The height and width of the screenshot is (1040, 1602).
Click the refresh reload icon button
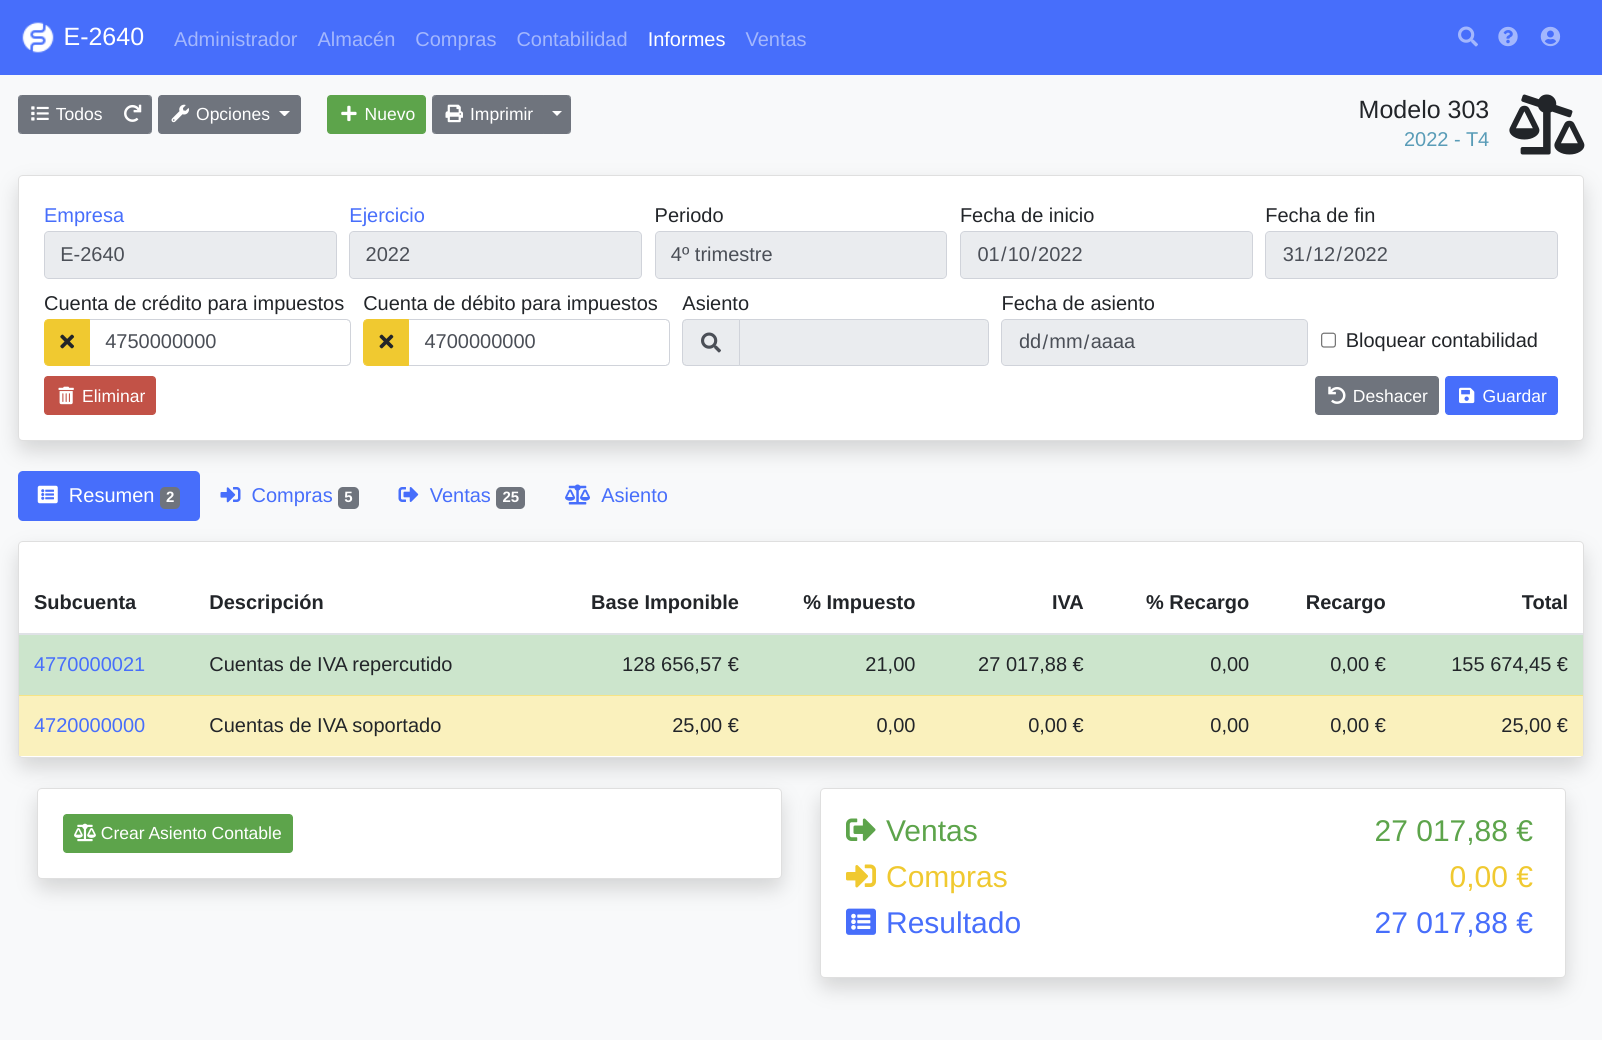132,114
